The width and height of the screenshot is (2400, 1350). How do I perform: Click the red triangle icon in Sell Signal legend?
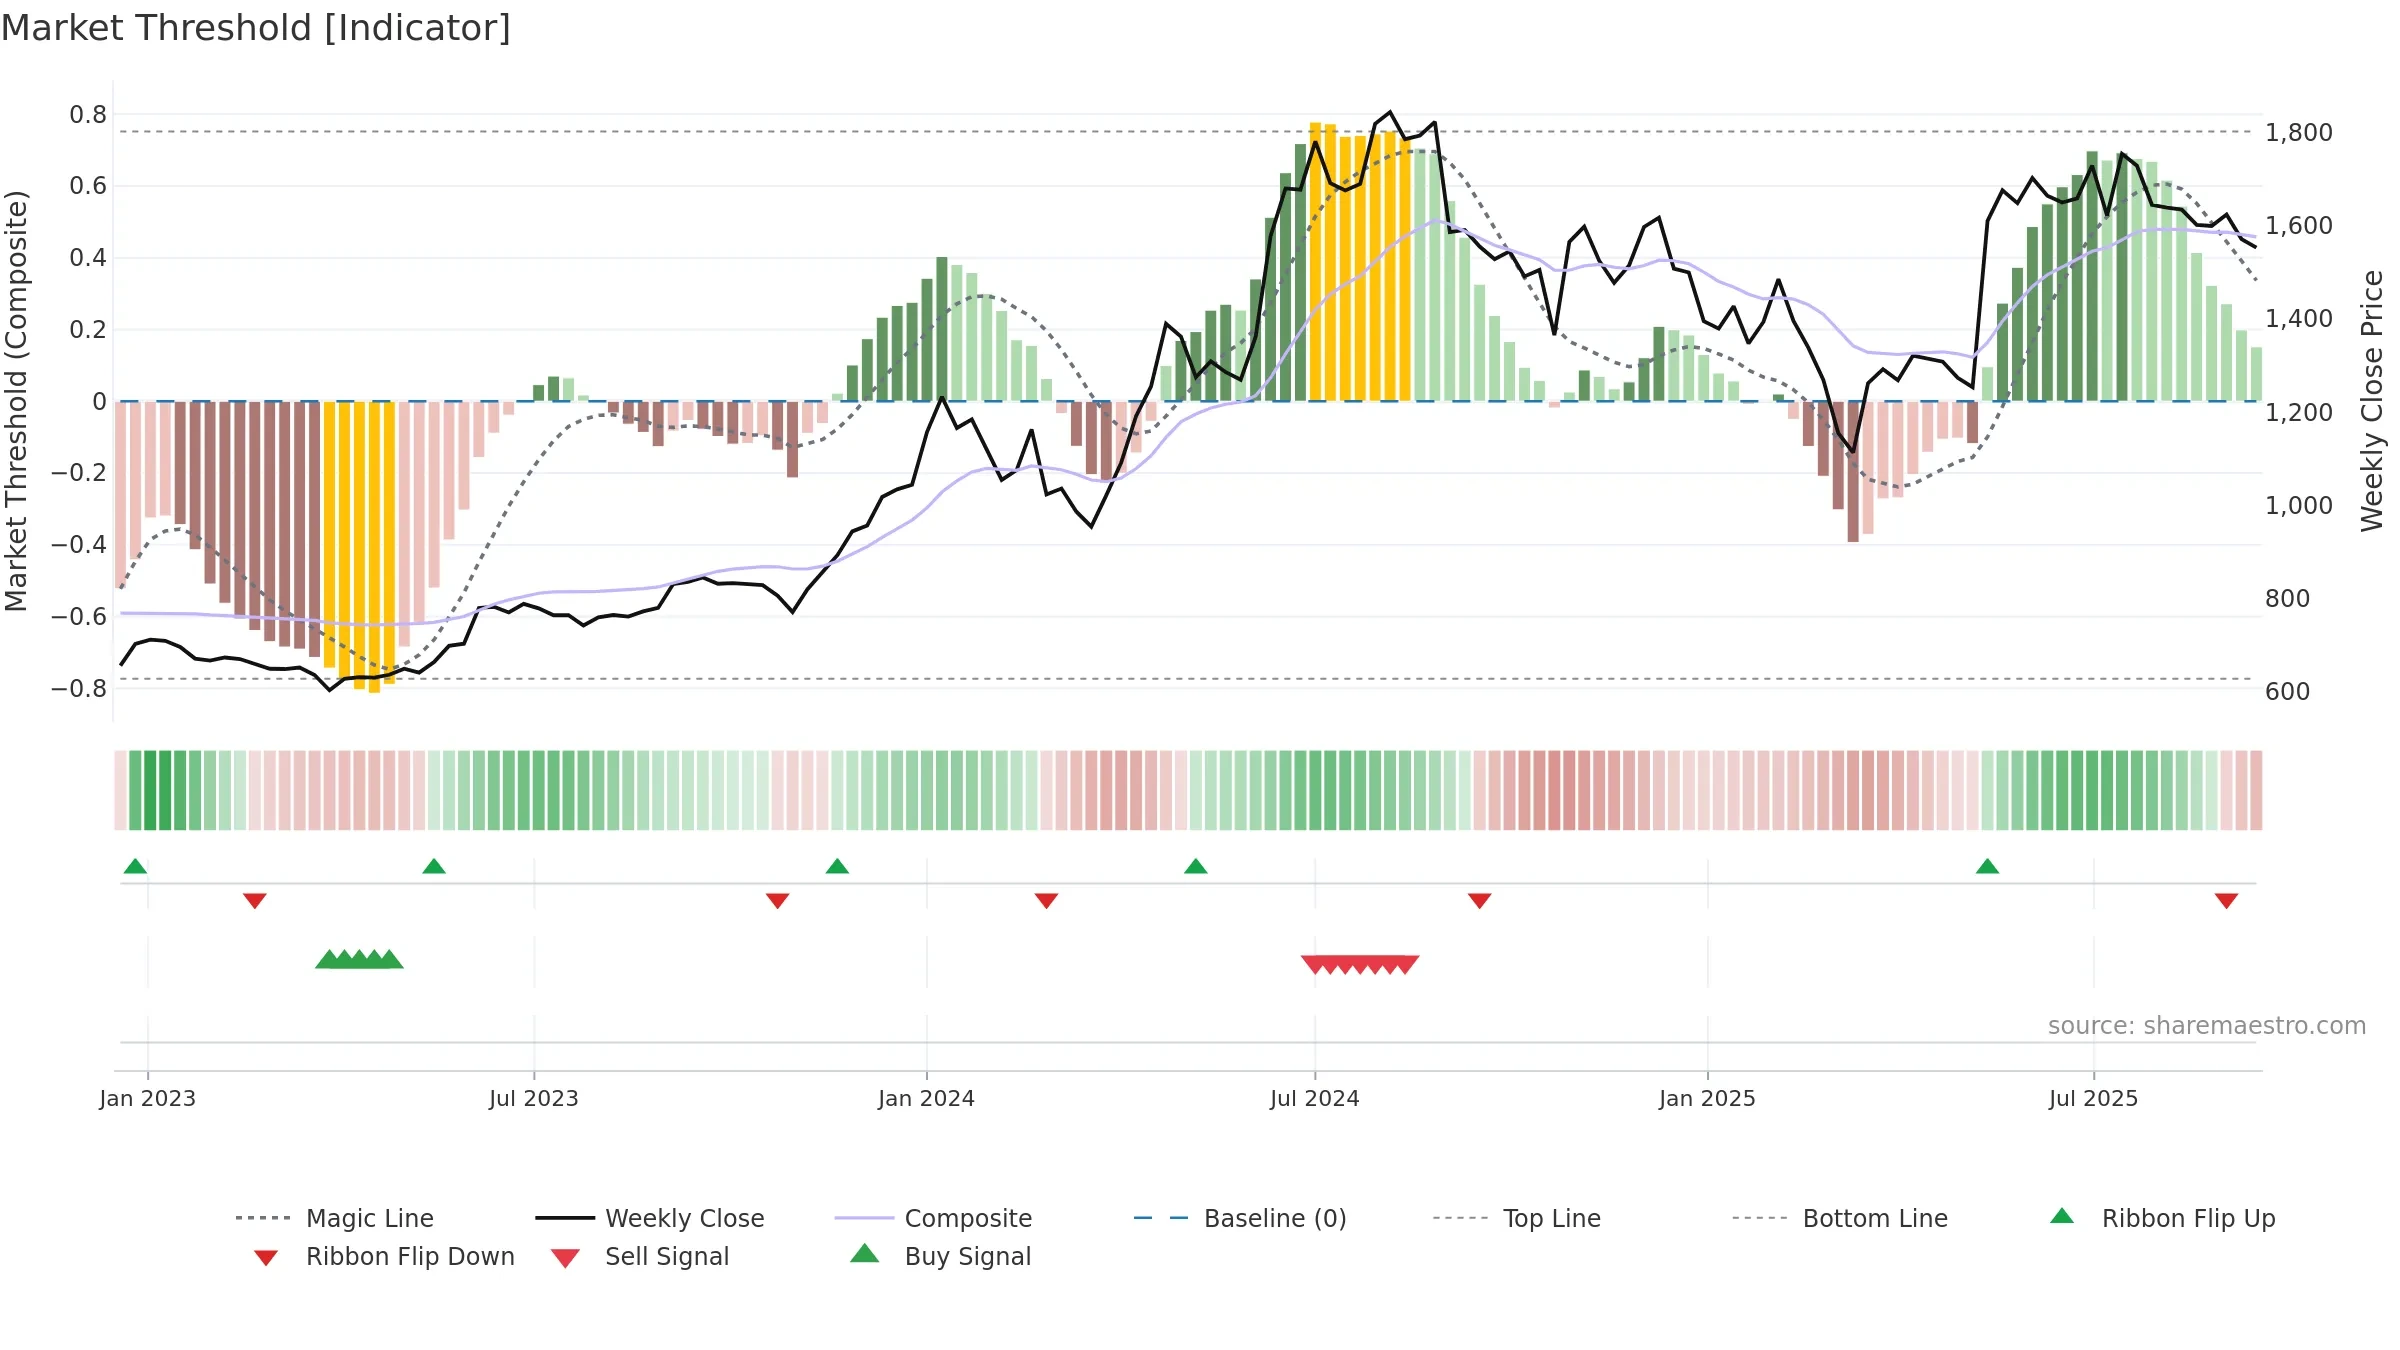point(565,1258)
